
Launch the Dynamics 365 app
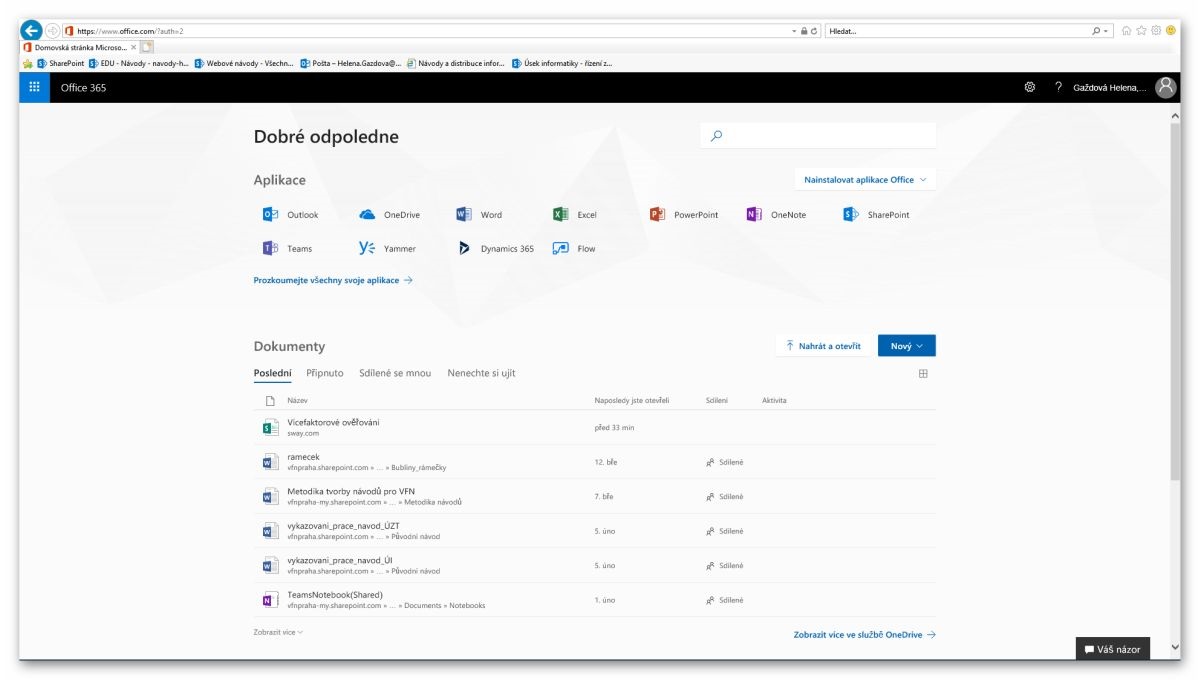coord(495,248)
